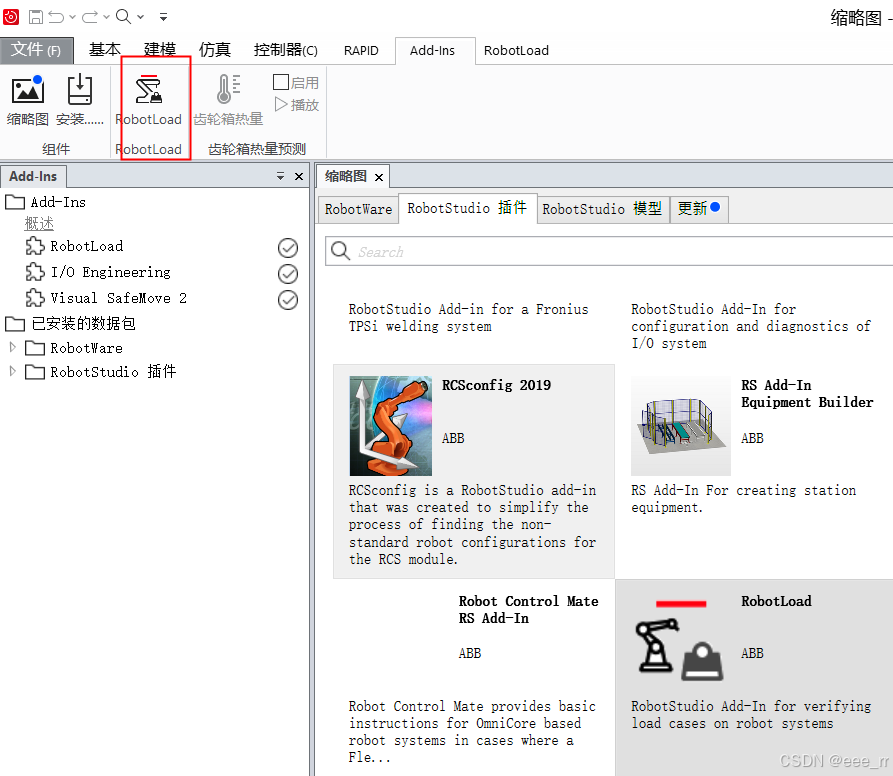Close the 缩略图 document tab
The image size is (893, 776).
(x=379, y=178)
